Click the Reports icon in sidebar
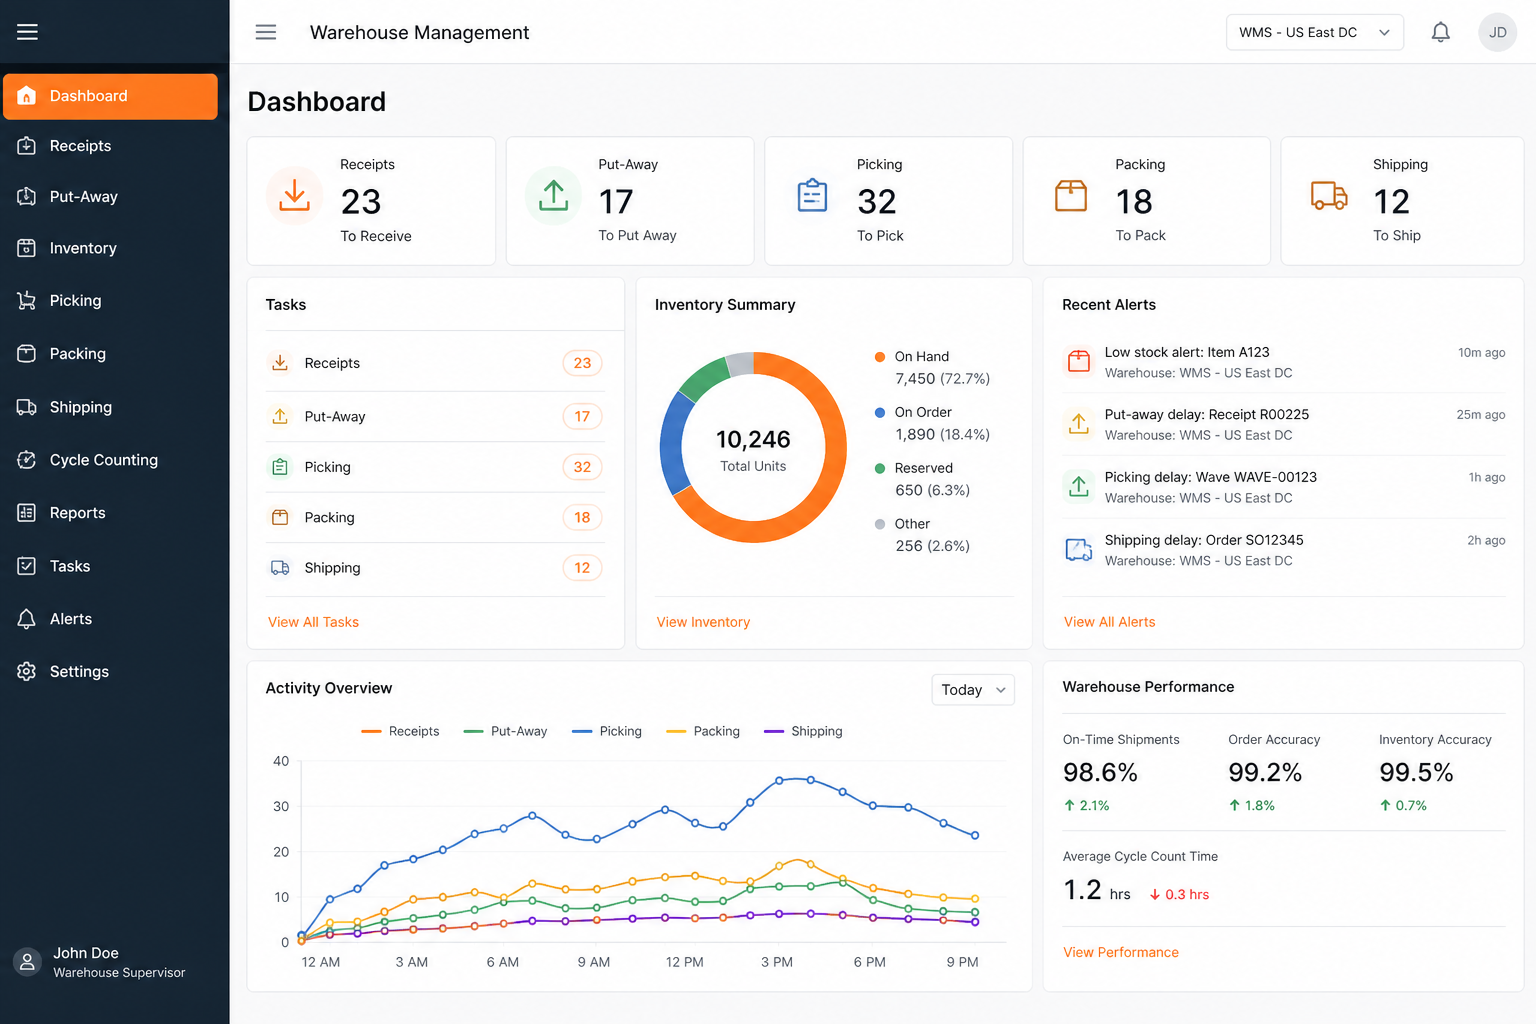1536x1024 pixels. [x=27, y=513]
